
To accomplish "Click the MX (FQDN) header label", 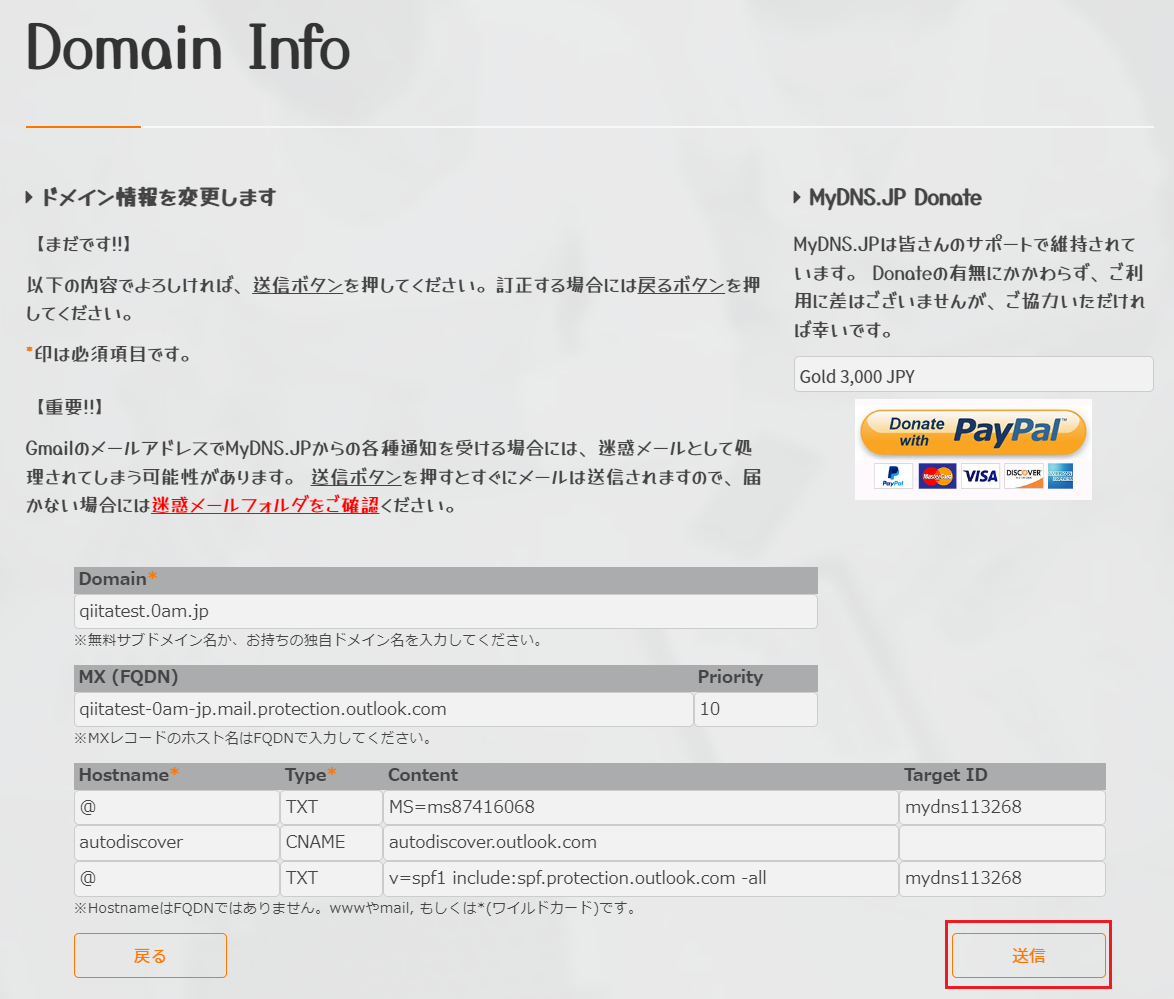I will pyautogui.click(x=128, y=677).
